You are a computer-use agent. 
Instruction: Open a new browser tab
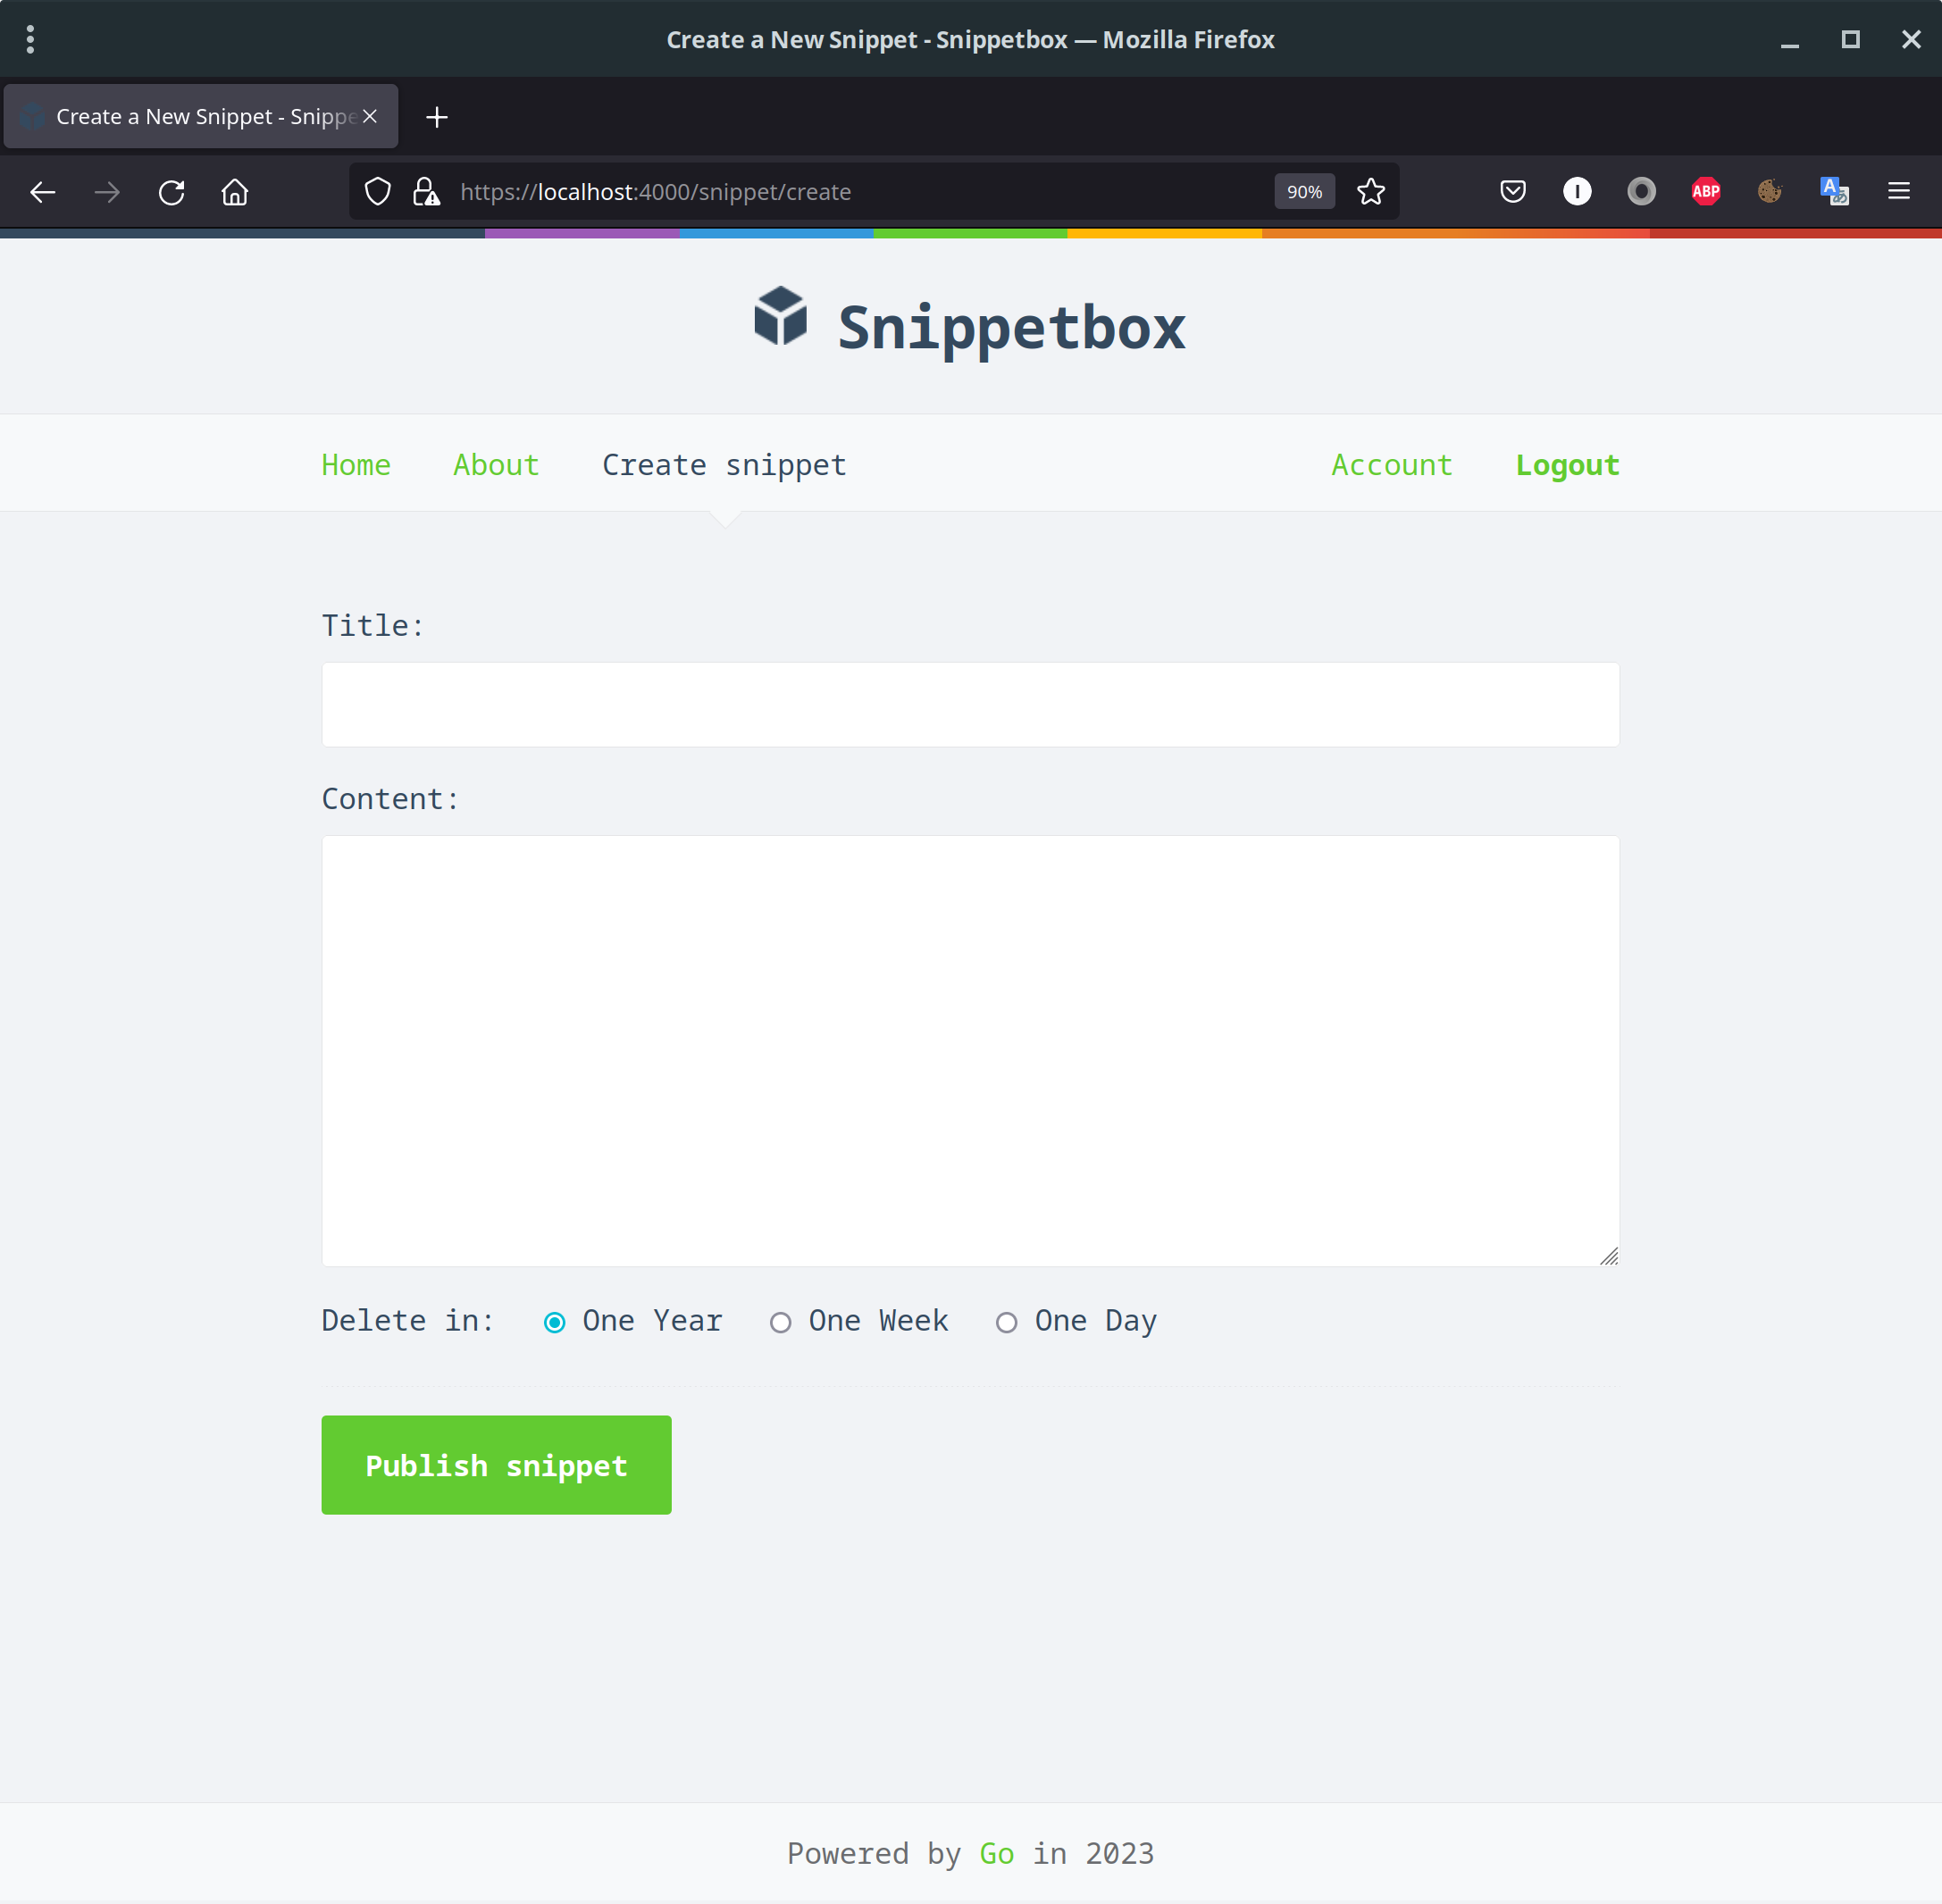point(437,117)
